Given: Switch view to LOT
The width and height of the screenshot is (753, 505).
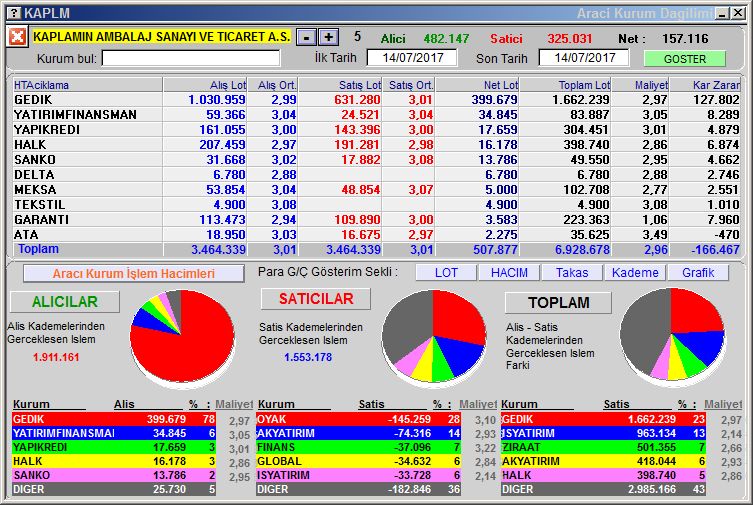Looking at the screenshot, I should tap(446, 273).
